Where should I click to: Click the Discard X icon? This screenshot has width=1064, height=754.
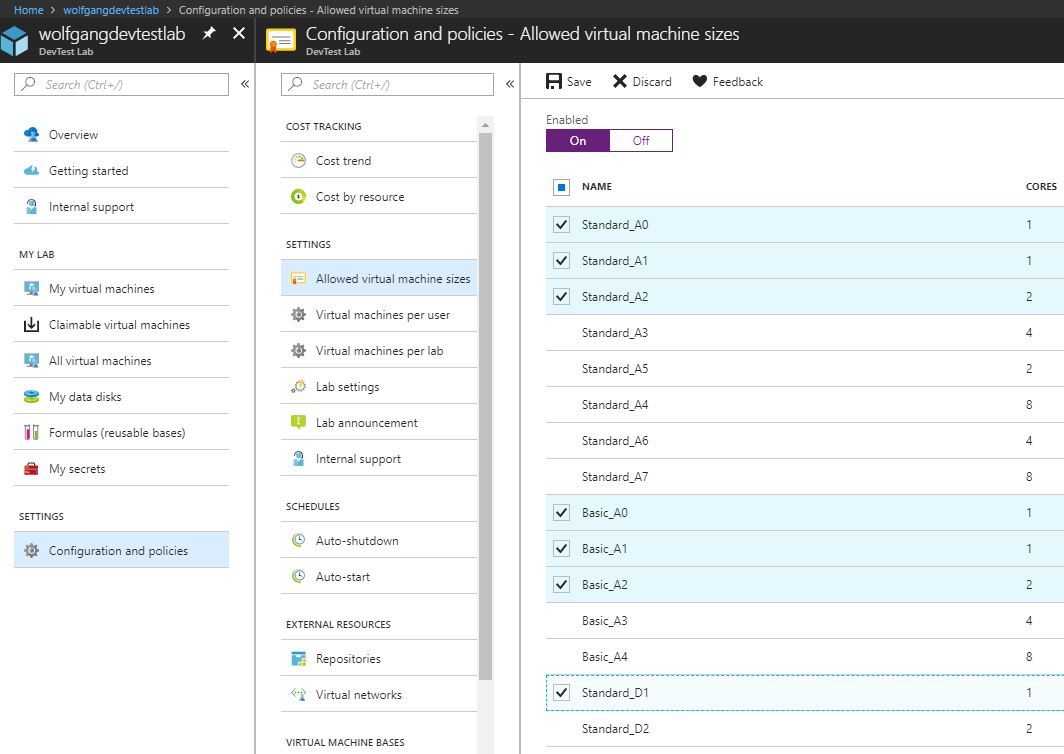tap(620, 81)
